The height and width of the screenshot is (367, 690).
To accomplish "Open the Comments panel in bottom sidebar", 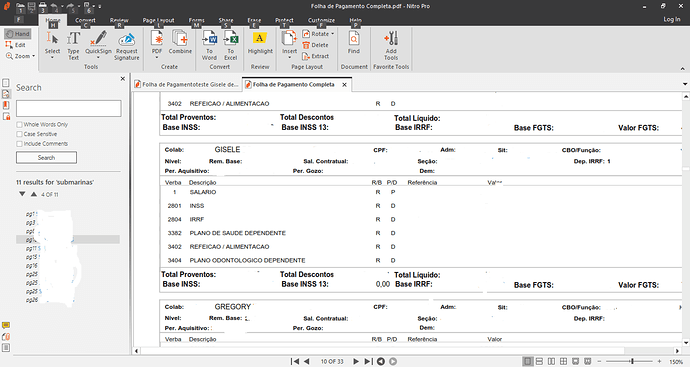I will (x=6, y=325).
